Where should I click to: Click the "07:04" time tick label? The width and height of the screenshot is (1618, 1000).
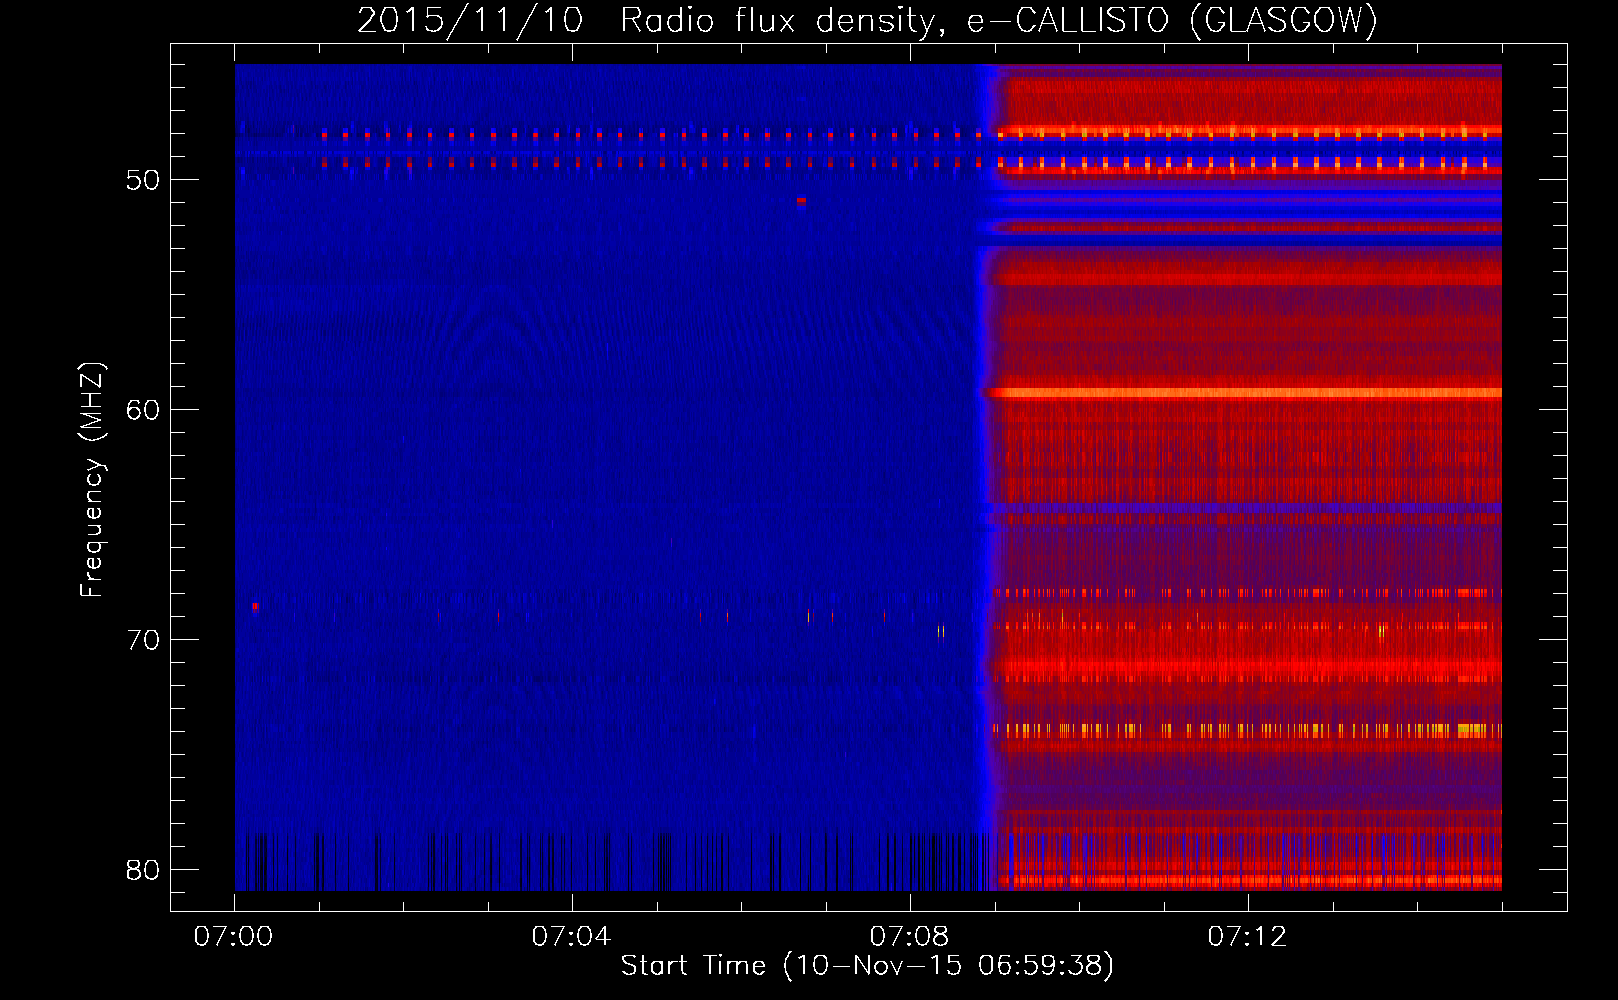[x=571, y=937]
